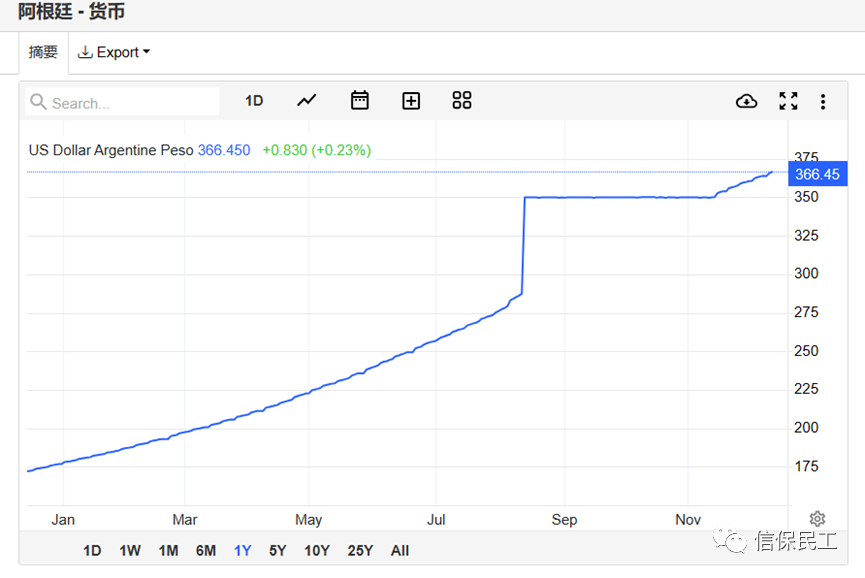This screenshot has width=865, height=578.
Task: Open the 1D interval selector in toolbar
Action: [x=254, y=101]
